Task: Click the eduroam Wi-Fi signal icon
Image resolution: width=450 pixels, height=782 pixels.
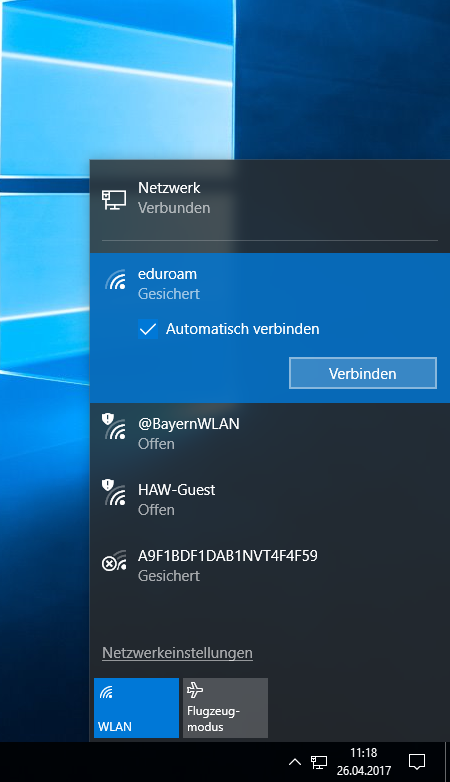Action: coord(115,280)
